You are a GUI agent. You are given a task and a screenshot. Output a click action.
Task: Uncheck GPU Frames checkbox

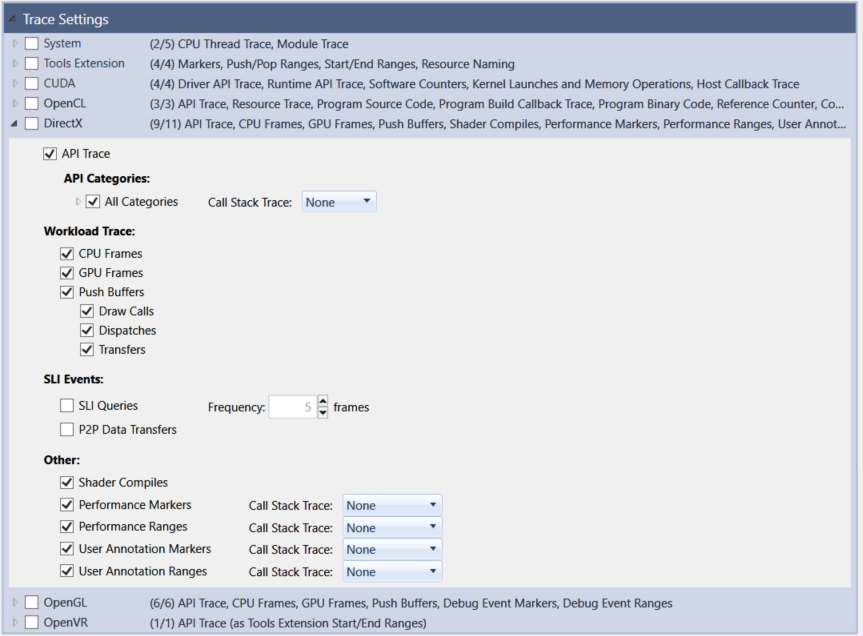(x=67, y=273)
